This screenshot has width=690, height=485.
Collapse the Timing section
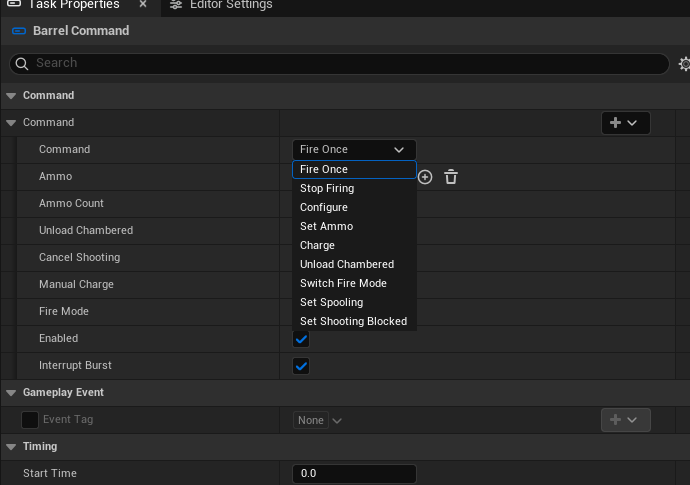pos(11,447)
